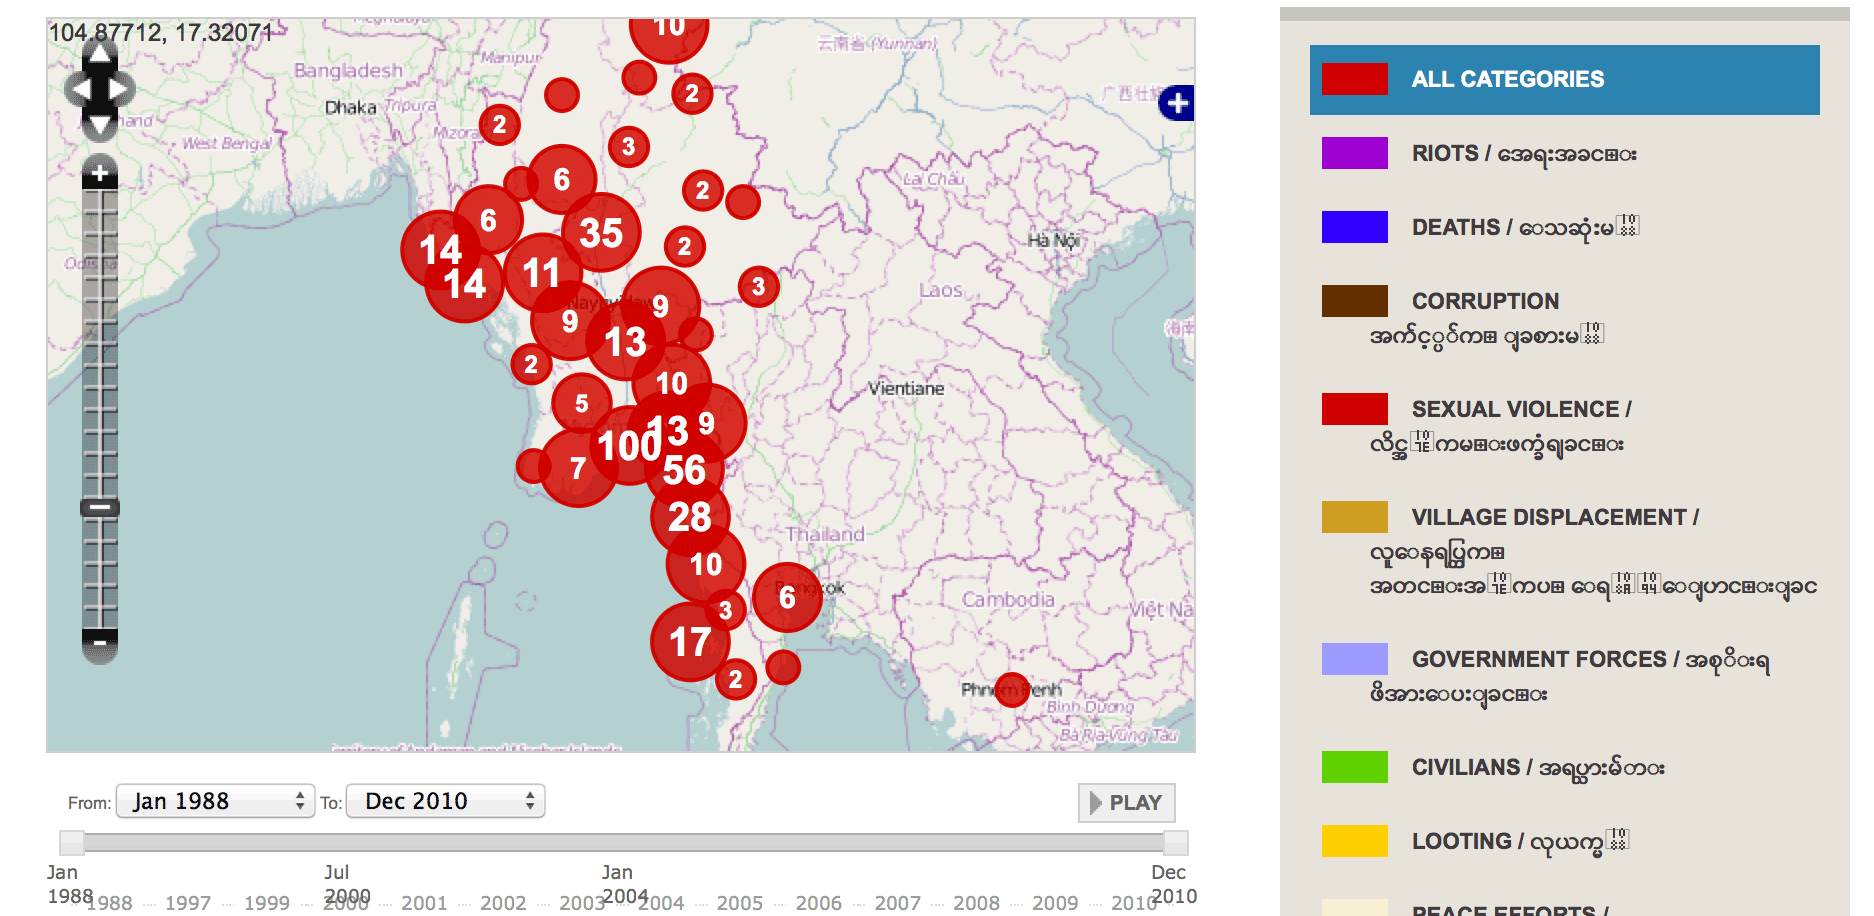1874x916 pixels.
Task: Click the cluster marker labeled 35
Action: [601, 233]
